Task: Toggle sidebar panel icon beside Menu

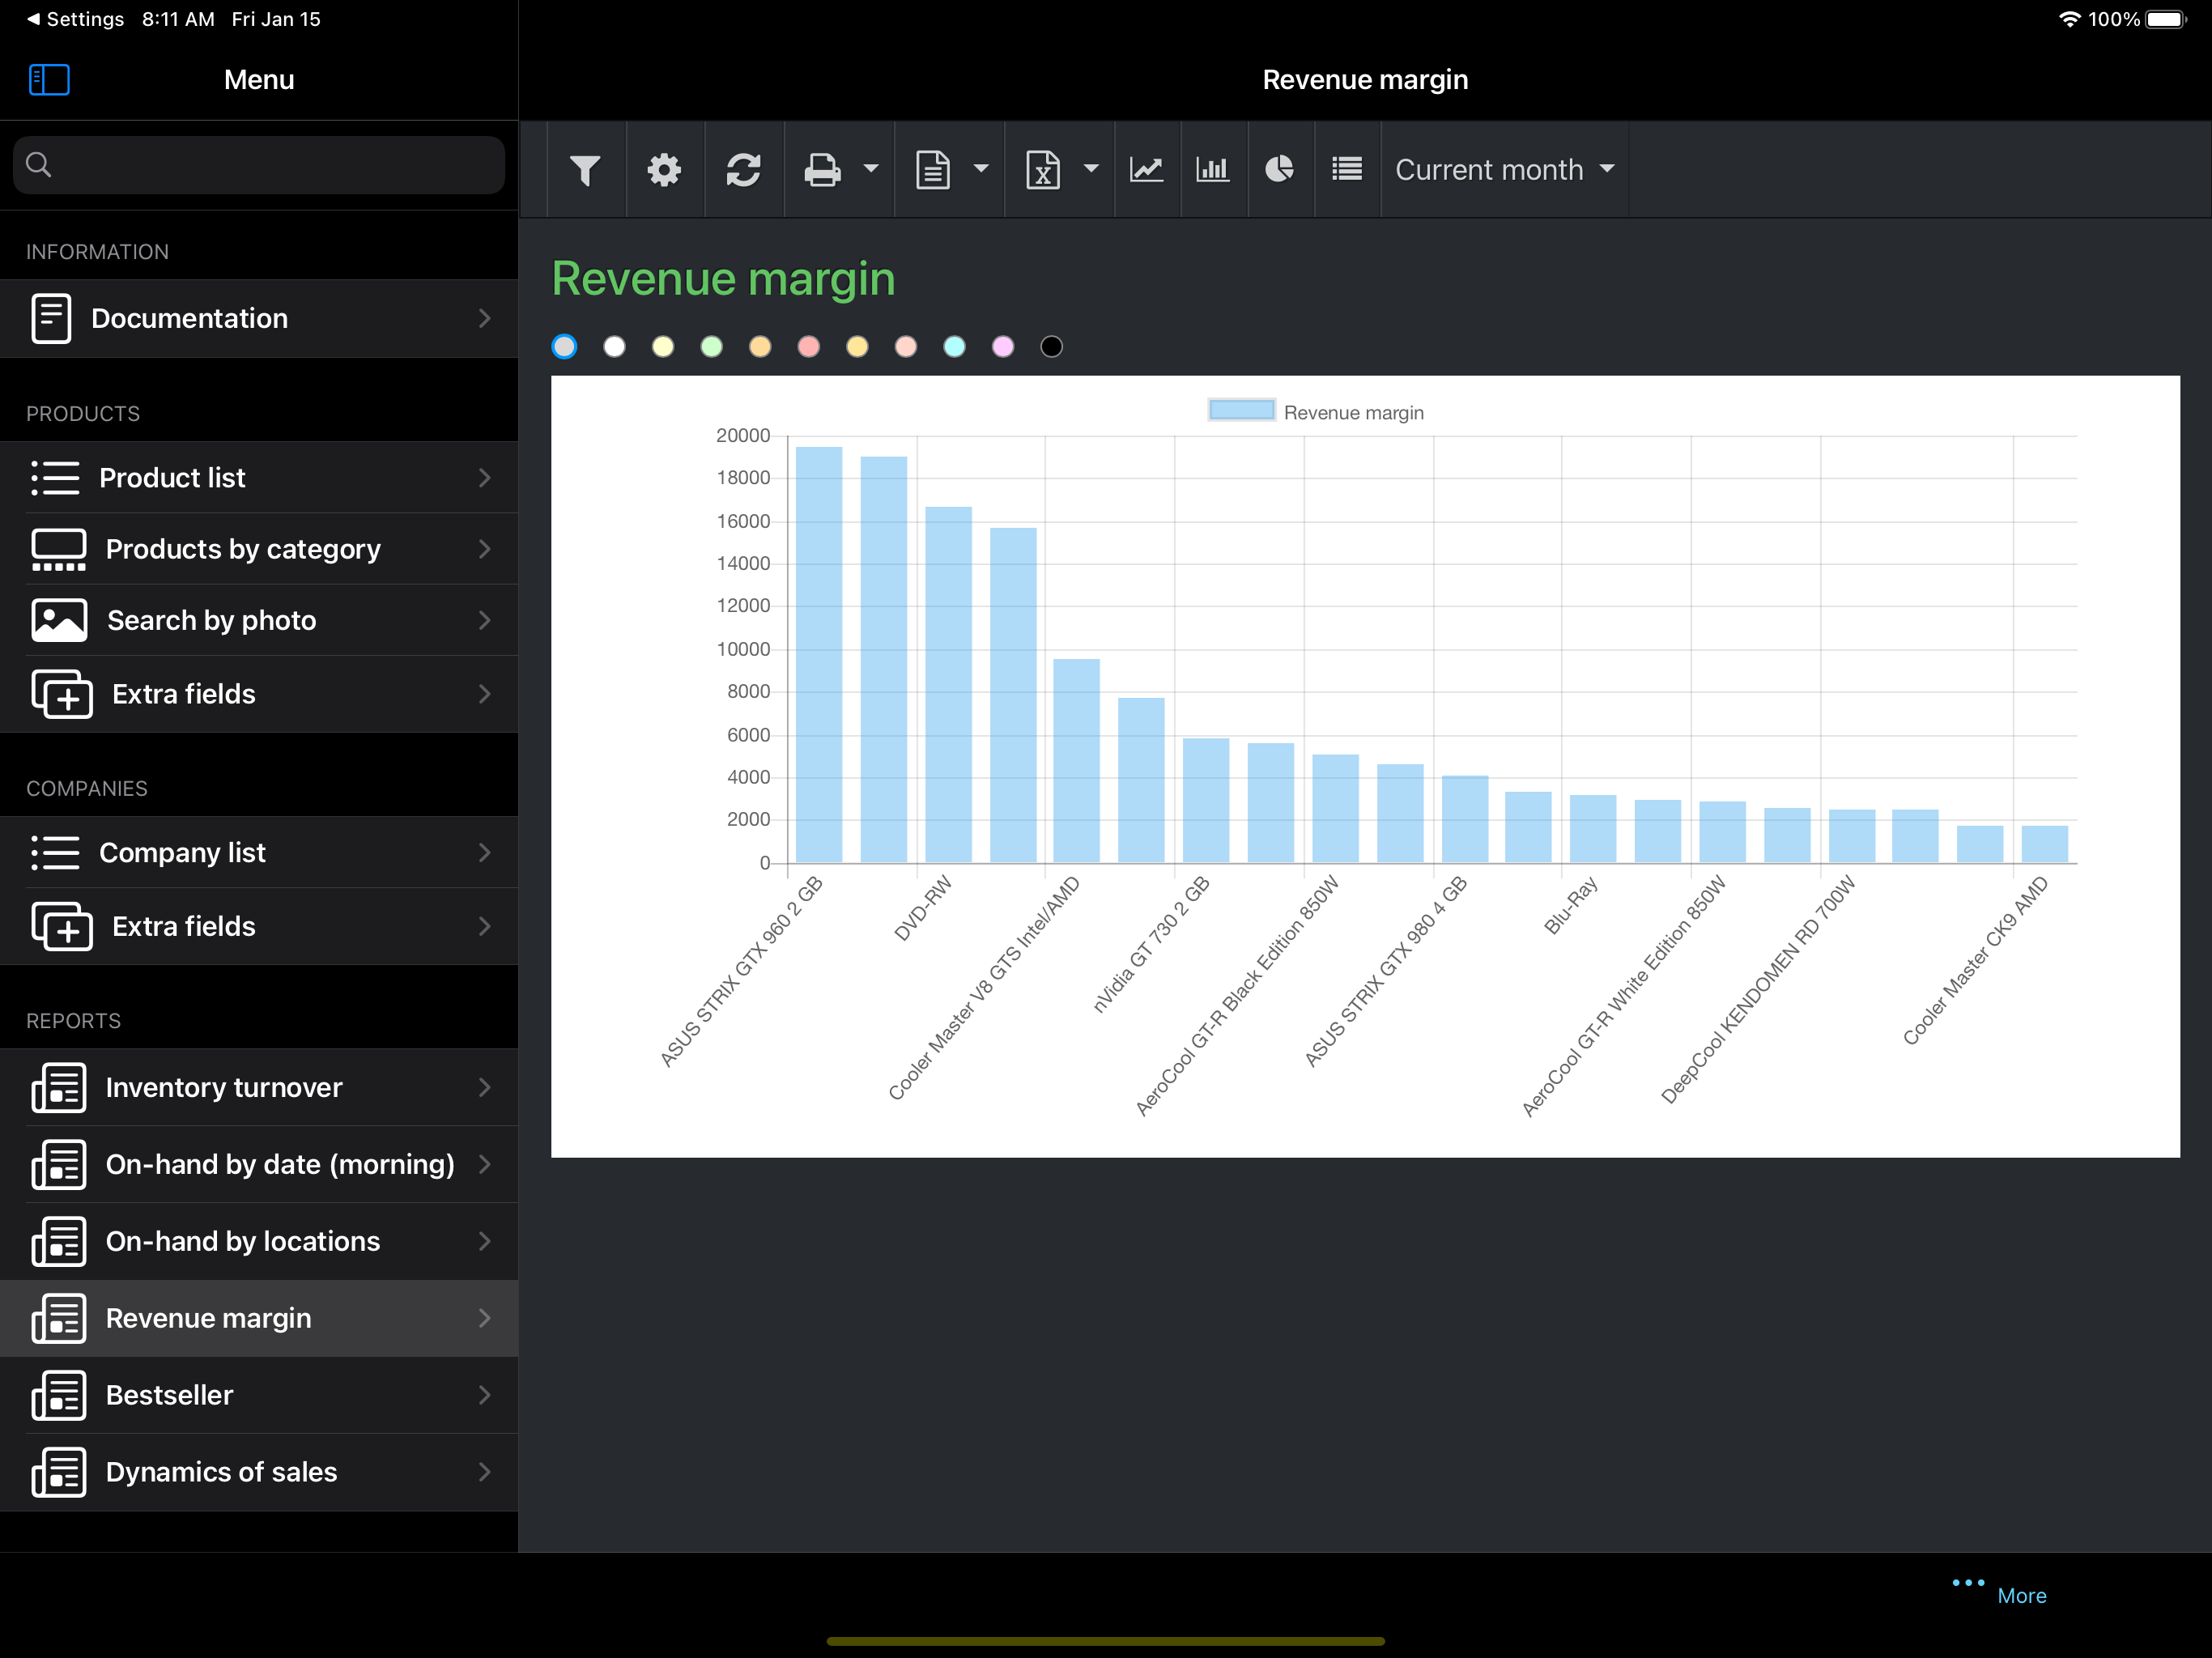Action: pos(49,80)
